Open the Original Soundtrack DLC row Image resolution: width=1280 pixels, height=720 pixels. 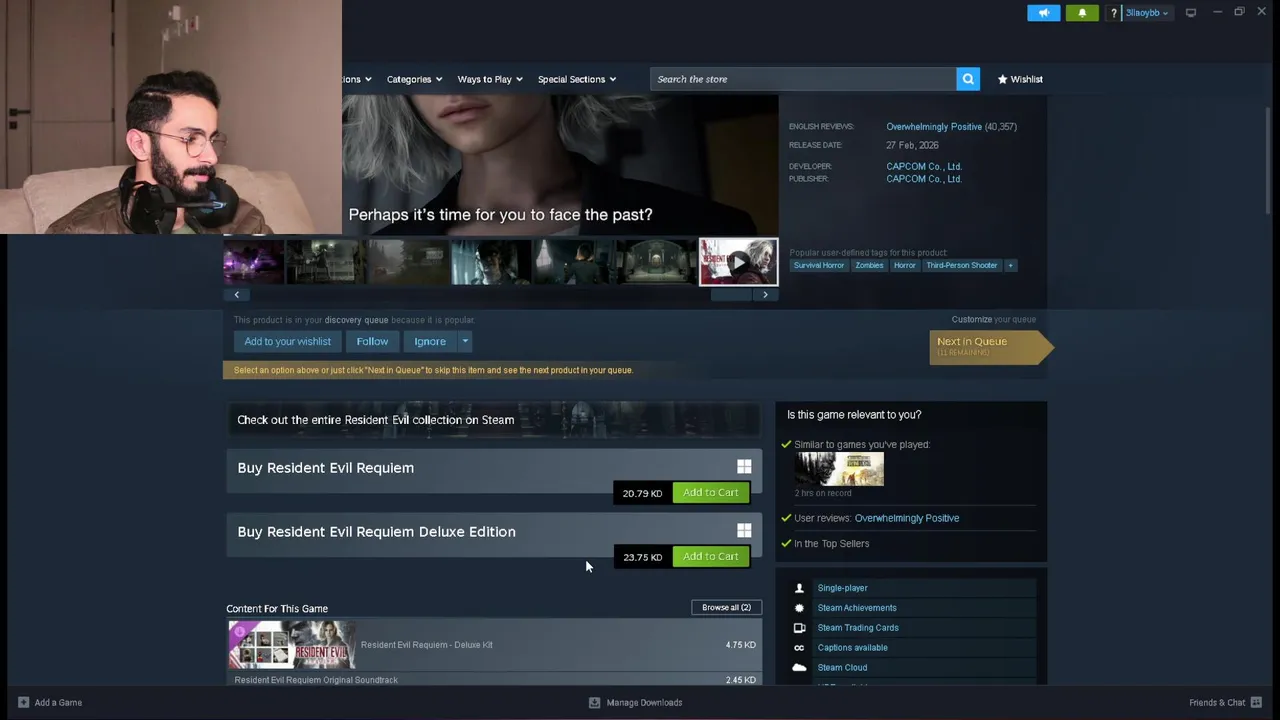click(x=494, y=680)
